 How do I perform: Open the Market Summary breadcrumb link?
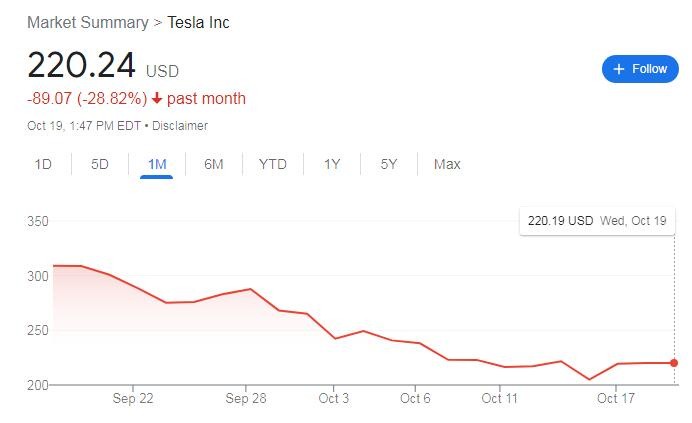86,22
